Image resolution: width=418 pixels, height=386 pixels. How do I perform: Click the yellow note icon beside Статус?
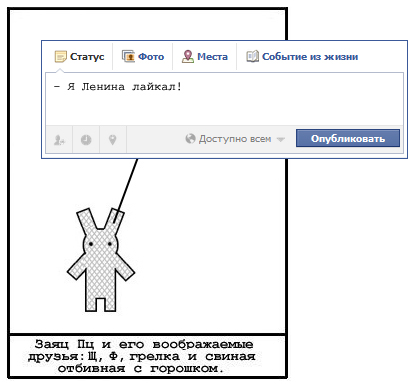click(x=61, y=57)
